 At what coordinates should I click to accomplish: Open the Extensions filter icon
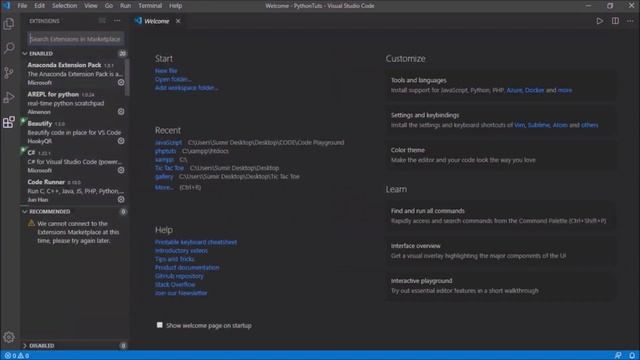pos(102,20)
